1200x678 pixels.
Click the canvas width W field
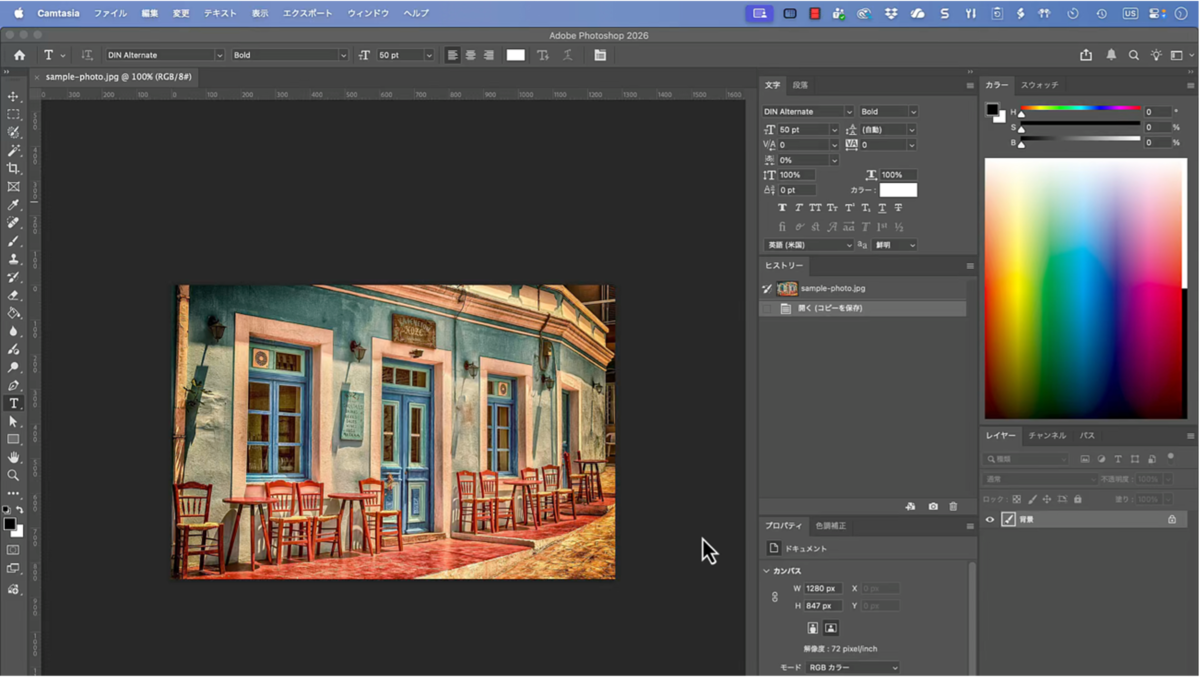coord(823,588)
